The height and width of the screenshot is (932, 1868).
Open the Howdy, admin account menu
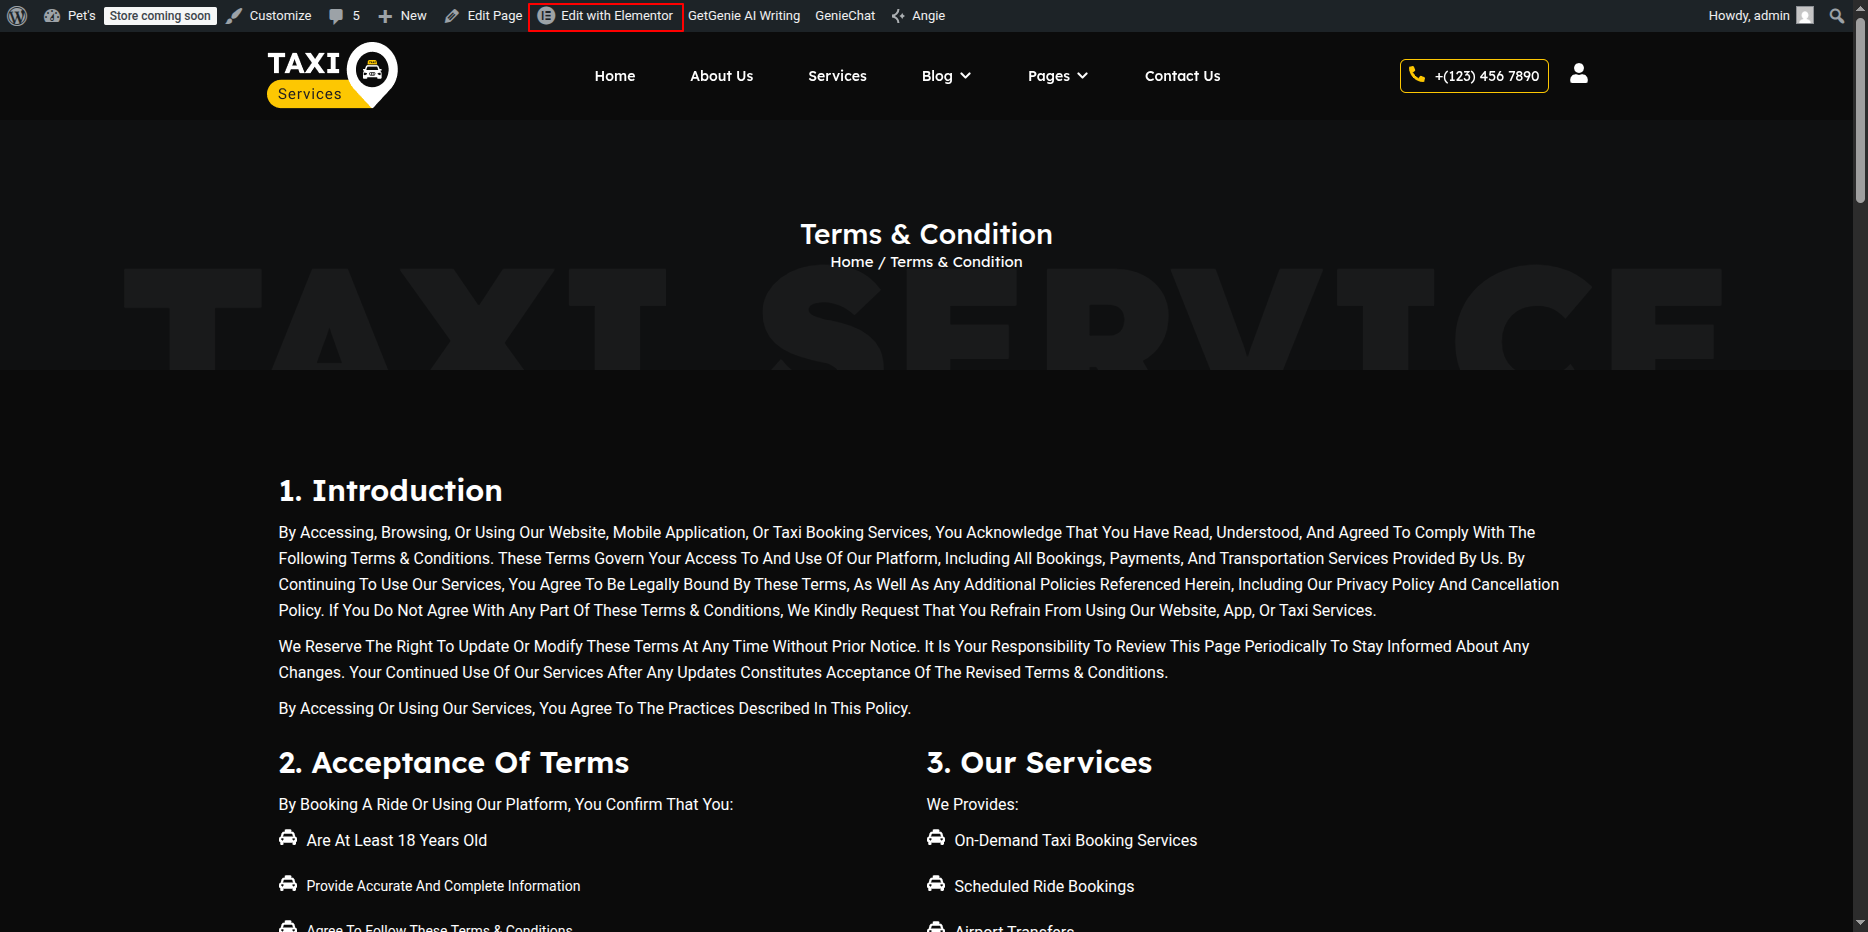(x=1760, y=16)
